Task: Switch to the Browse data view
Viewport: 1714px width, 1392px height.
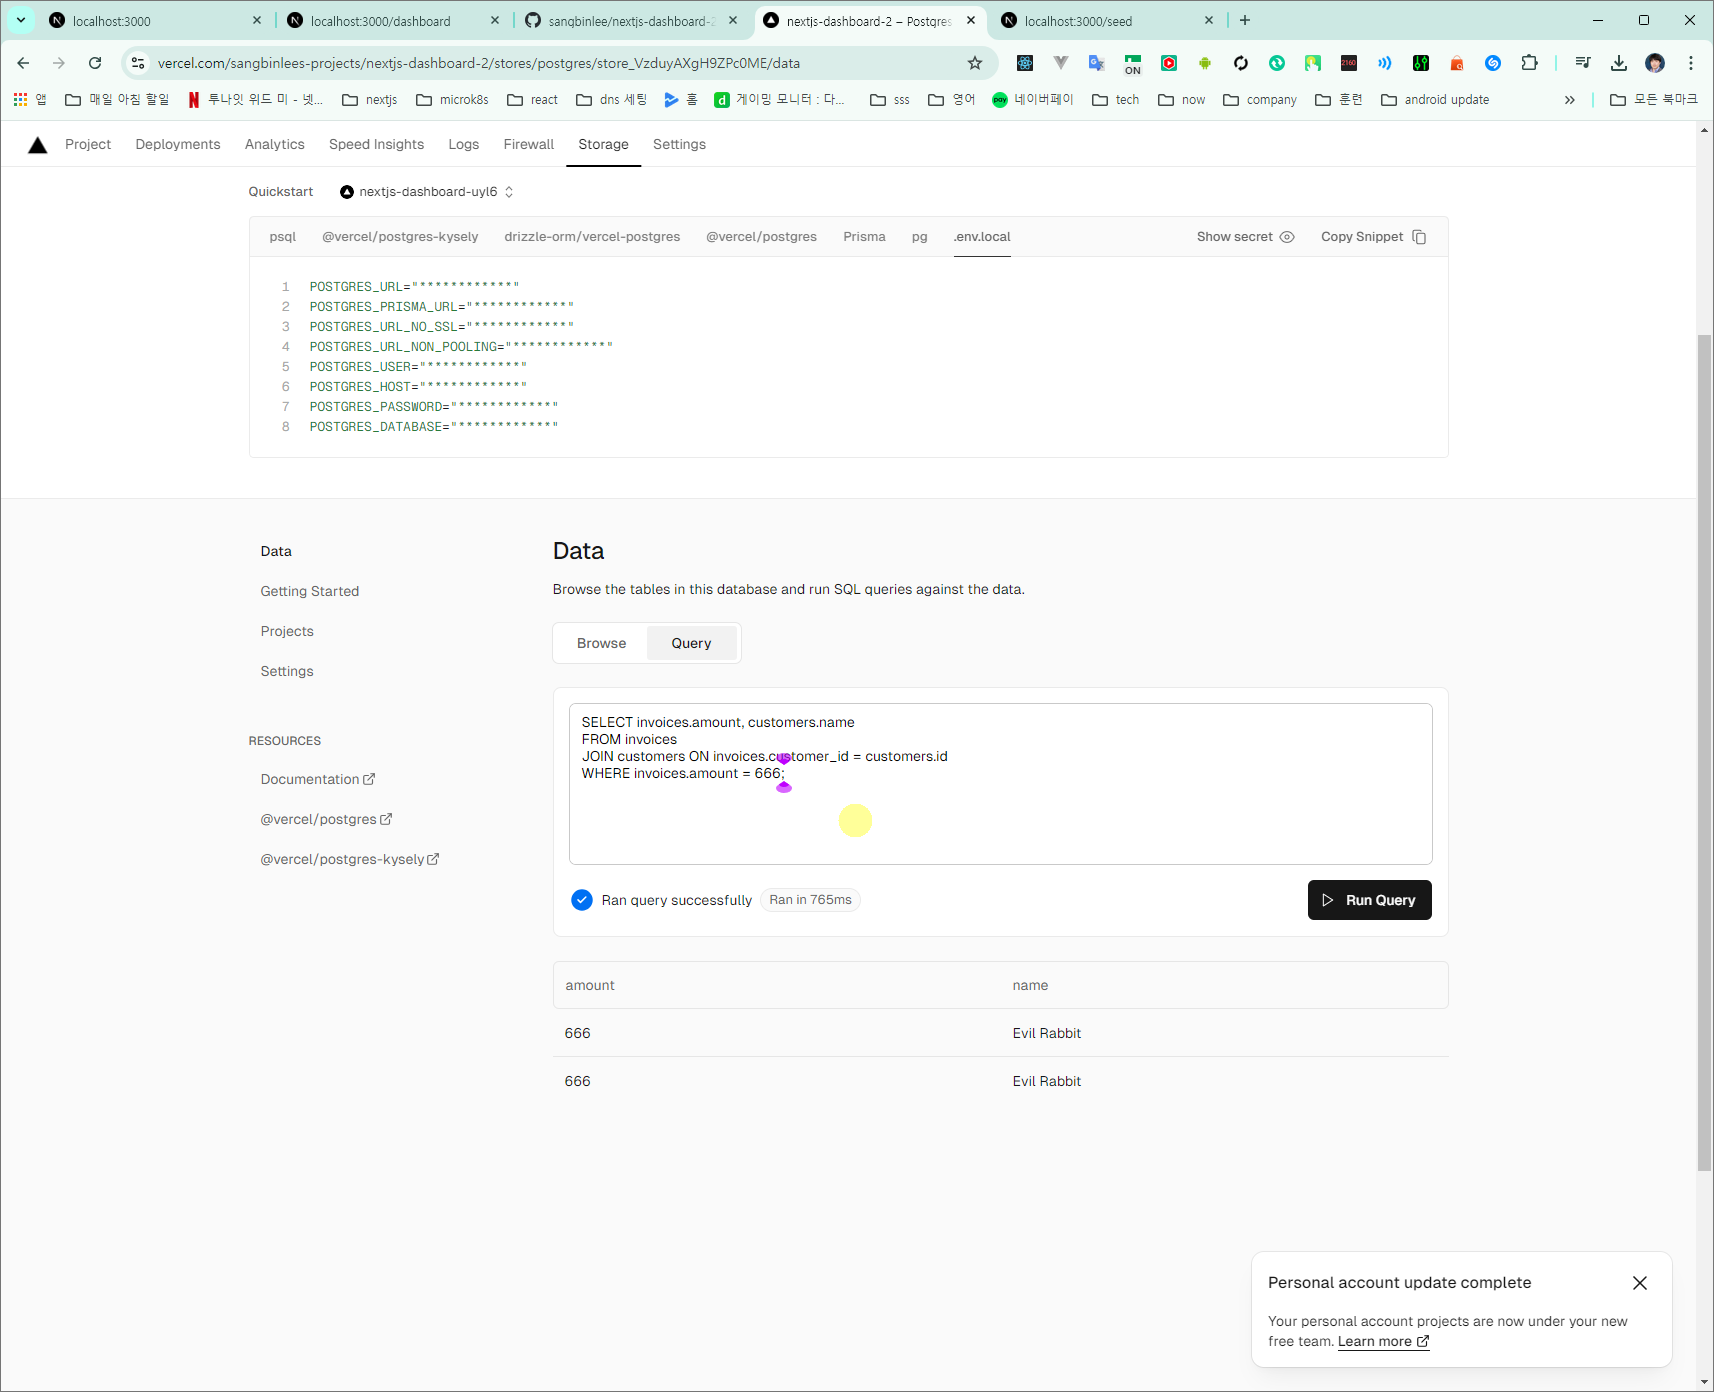Action: pyautogui.click(x=601, y=643)
